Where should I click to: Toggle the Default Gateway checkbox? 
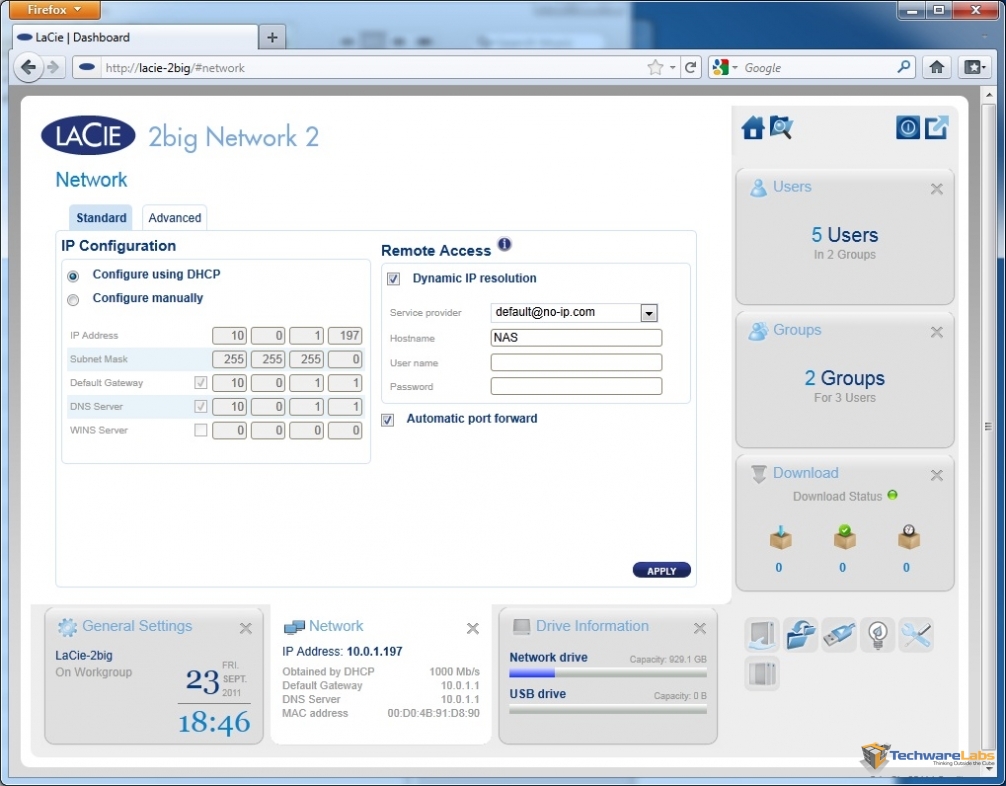click(x=201, y=382)
